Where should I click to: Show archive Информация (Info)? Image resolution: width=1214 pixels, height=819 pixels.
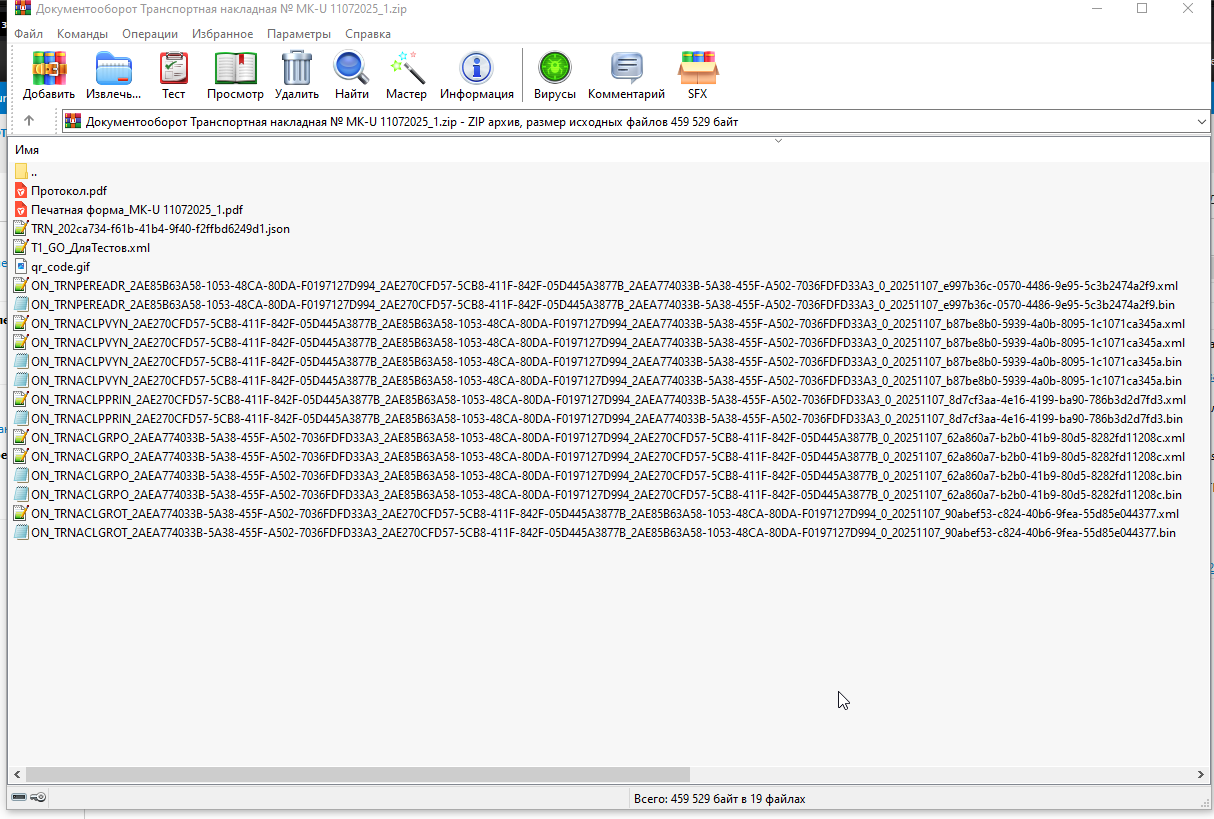476,68
